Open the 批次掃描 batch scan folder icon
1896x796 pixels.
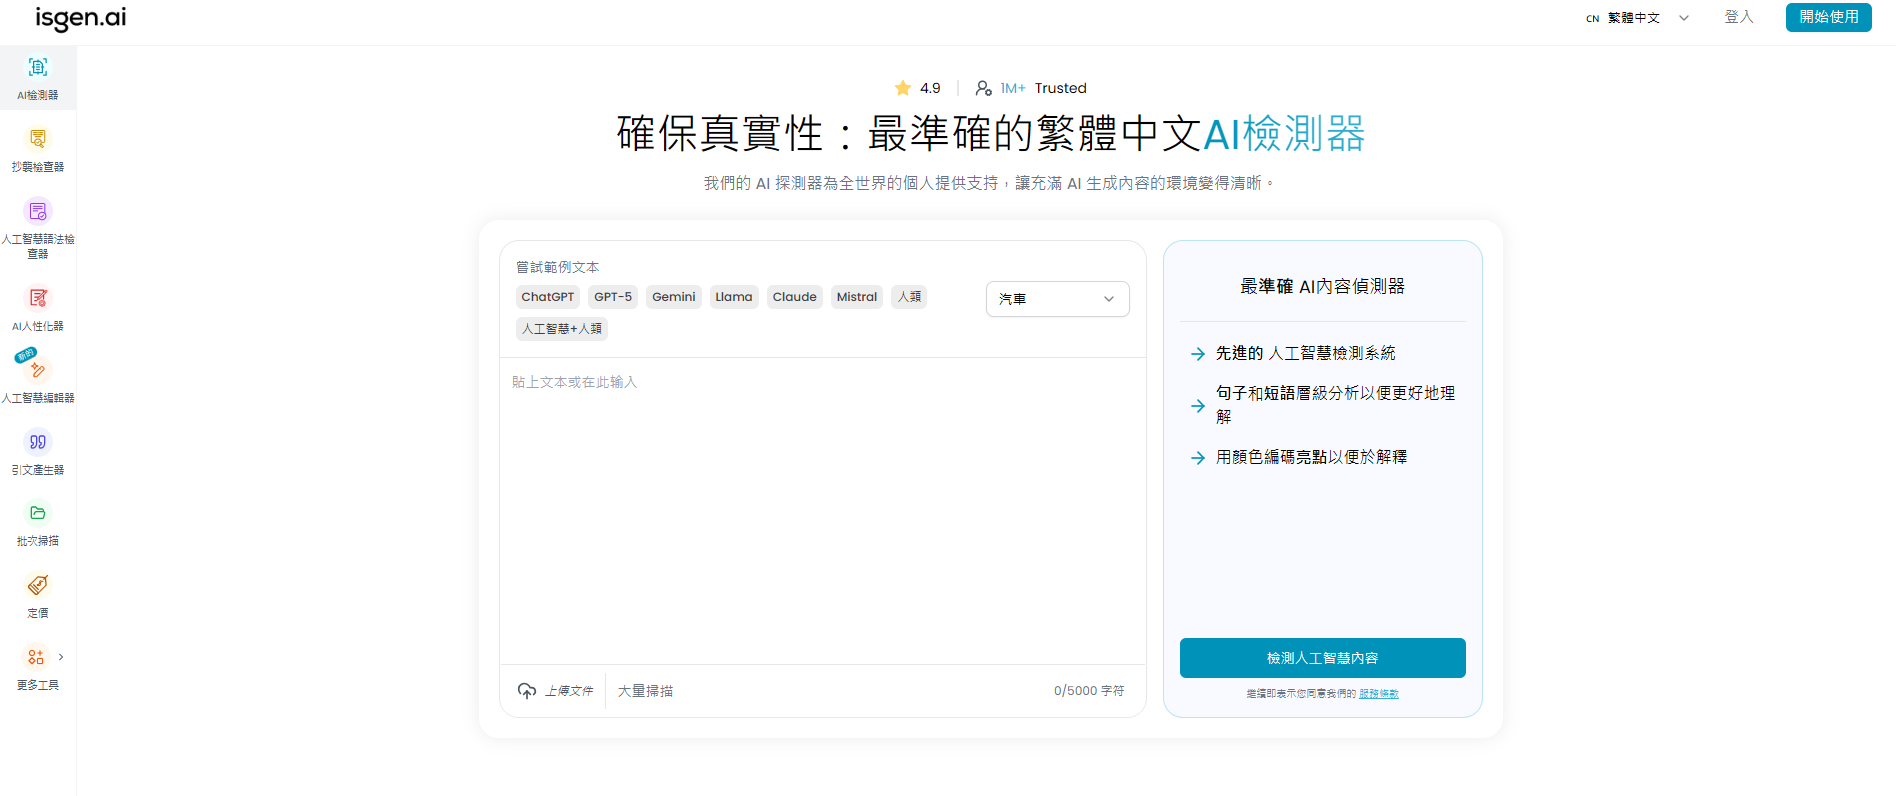click(38, 513)
